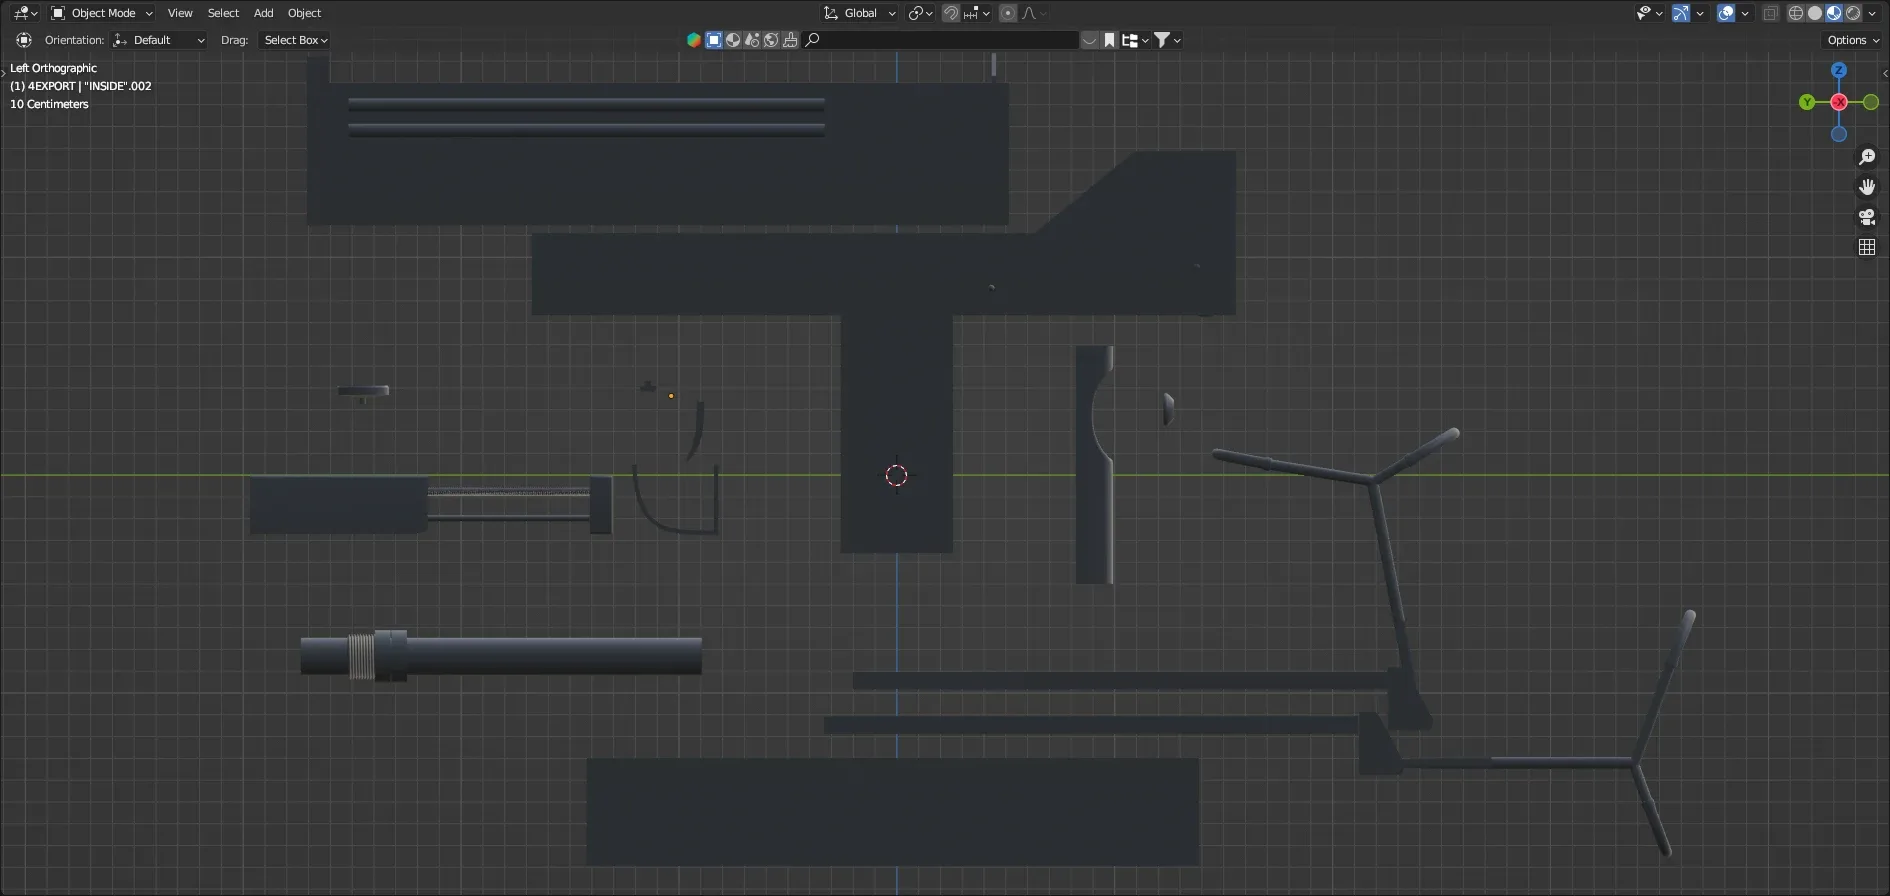Click the Y axis on navigation gizmo
This screenshot has width=1890, height=896.
(1807, 102)
